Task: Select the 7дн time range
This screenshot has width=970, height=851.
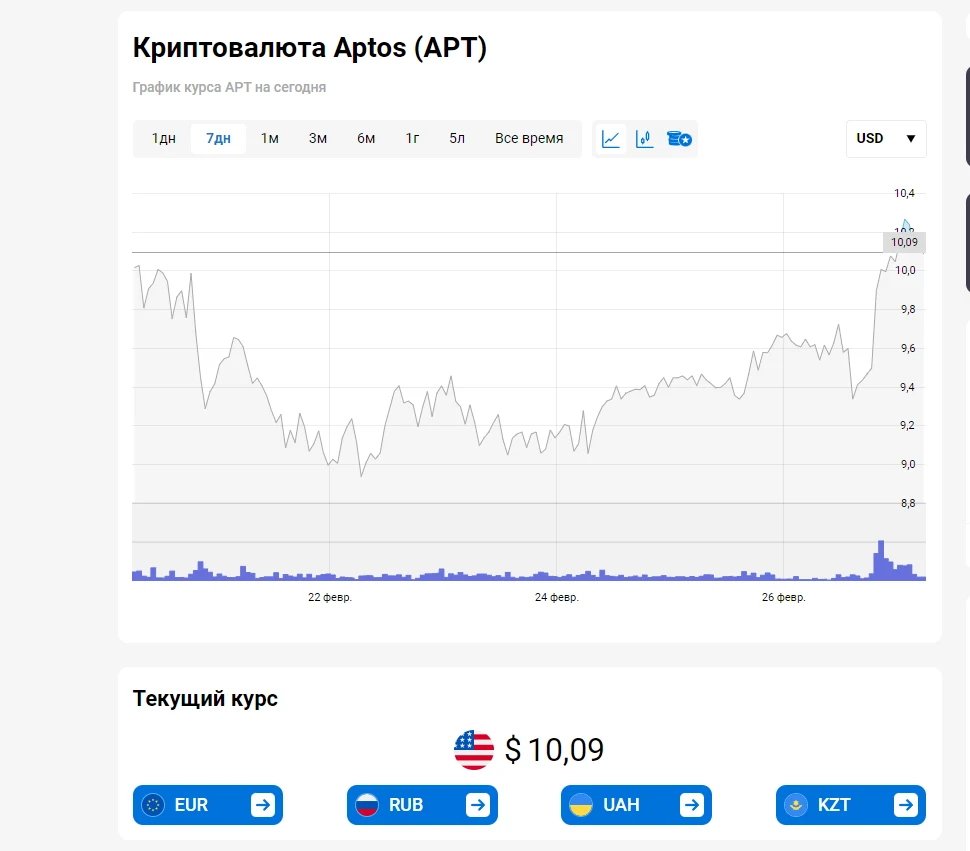Action: (x=218, y=139)
